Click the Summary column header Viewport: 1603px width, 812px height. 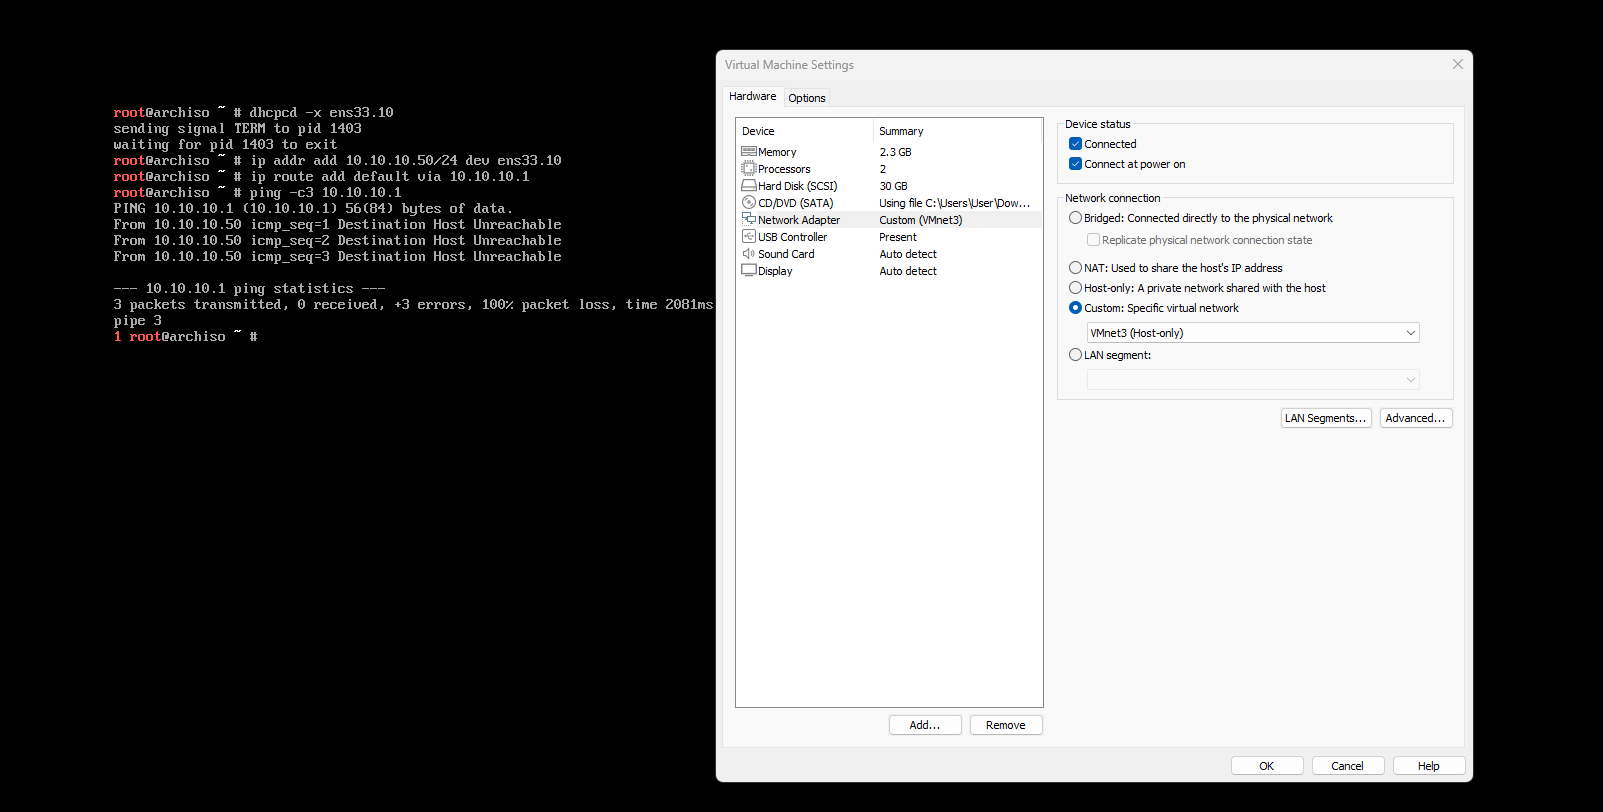[x=958, y=131]
